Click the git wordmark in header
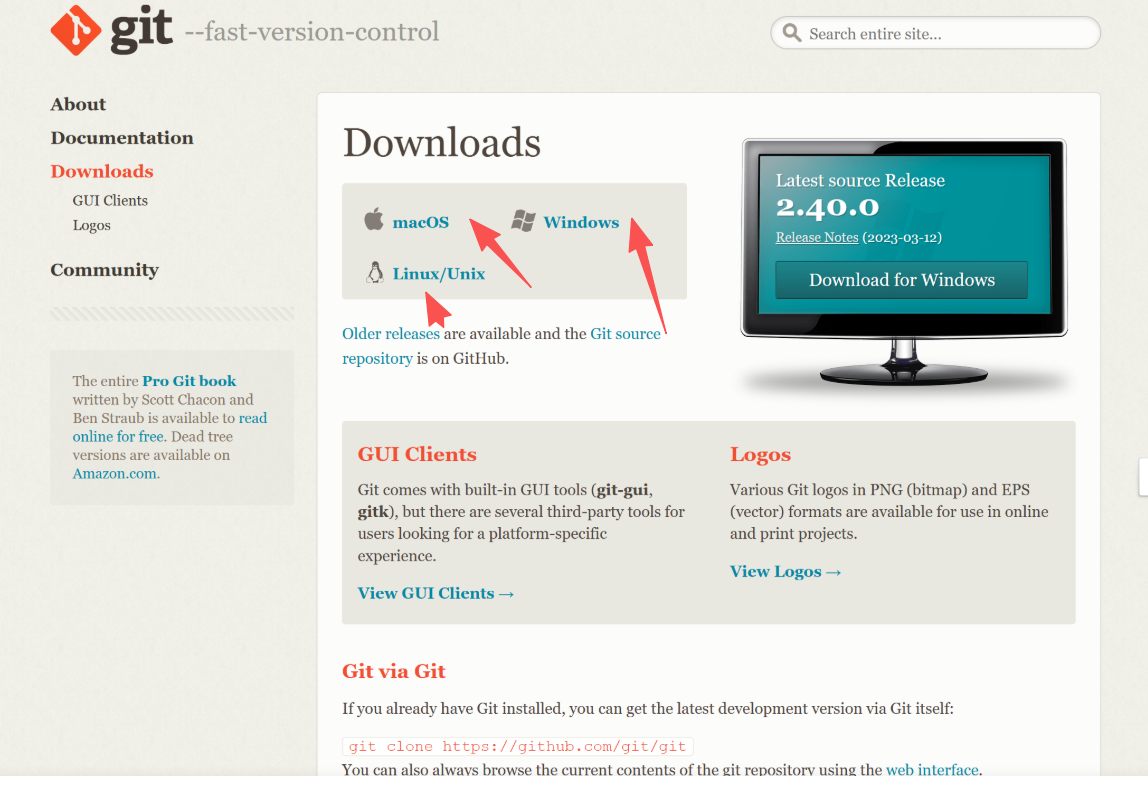Viewport: 1148px width, 785px height. (x=141, y=29)
